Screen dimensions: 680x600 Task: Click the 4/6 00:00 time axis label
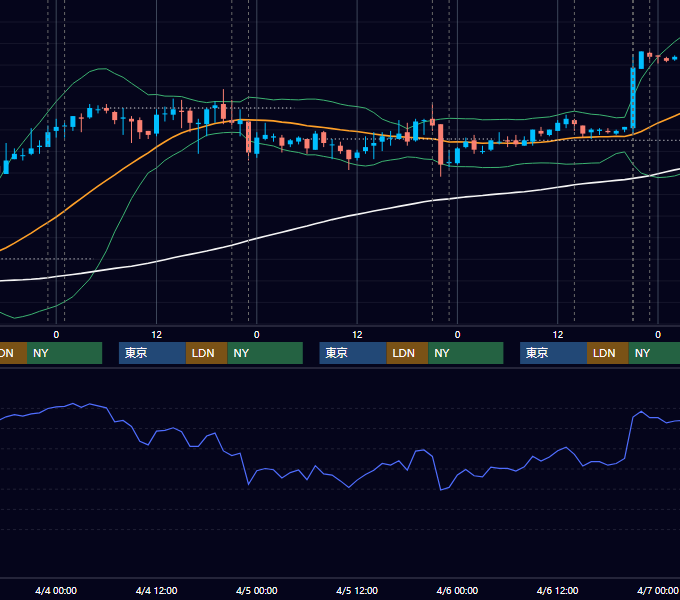(x=457, y=590)
